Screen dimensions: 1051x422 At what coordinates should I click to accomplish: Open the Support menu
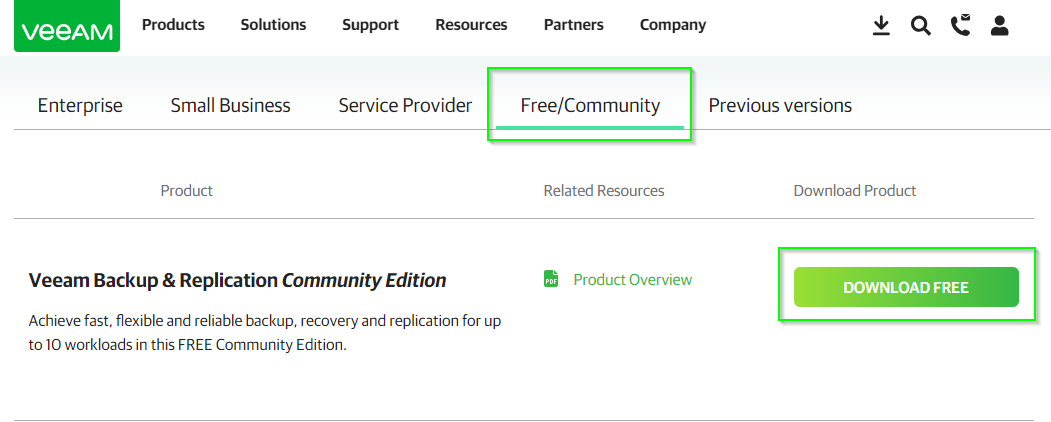click(x=371, y=25)
